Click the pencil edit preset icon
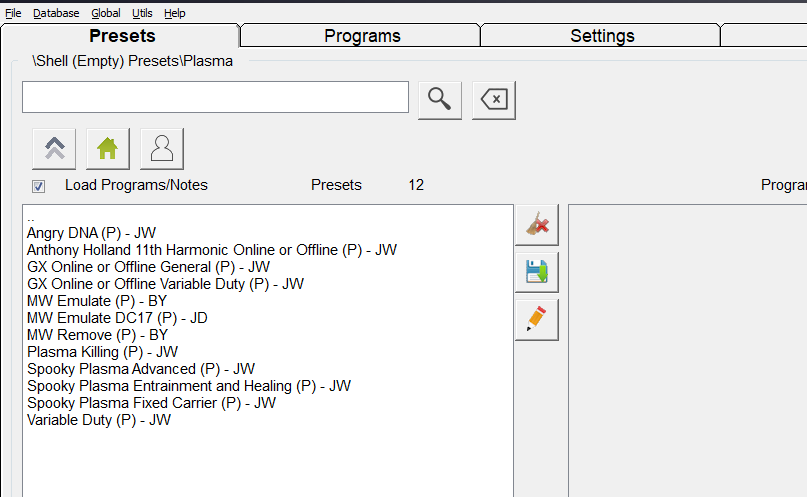This screenshot has height=497, width=807. click(x=536, y=320)
